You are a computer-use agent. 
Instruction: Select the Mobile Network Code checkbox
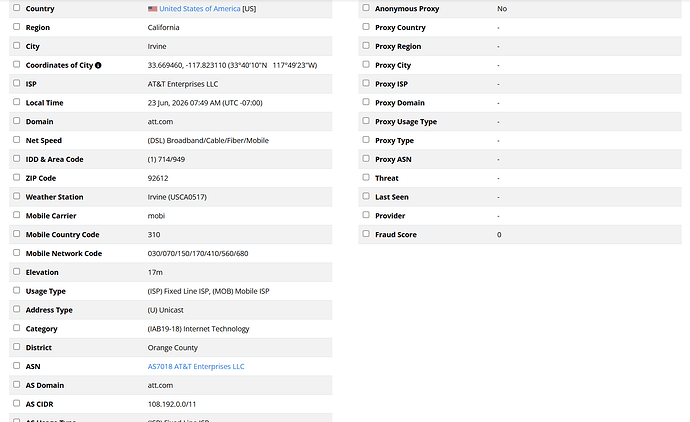(x=17, y=253)
